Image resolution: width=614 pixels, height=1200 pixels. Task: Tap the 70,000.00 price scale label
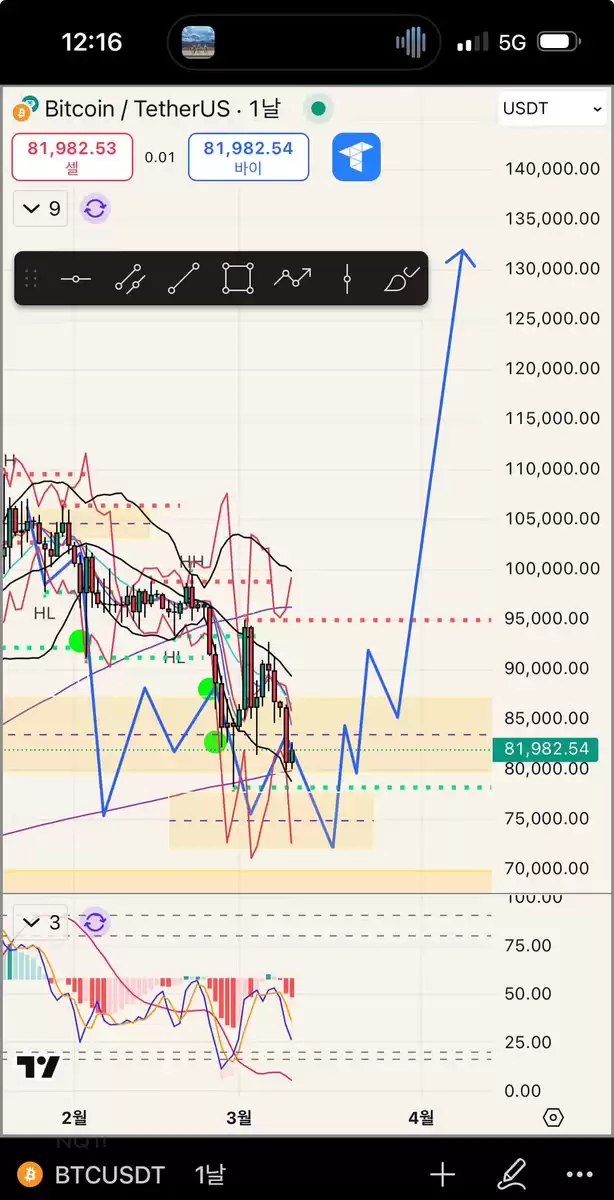tap(547, 868)
